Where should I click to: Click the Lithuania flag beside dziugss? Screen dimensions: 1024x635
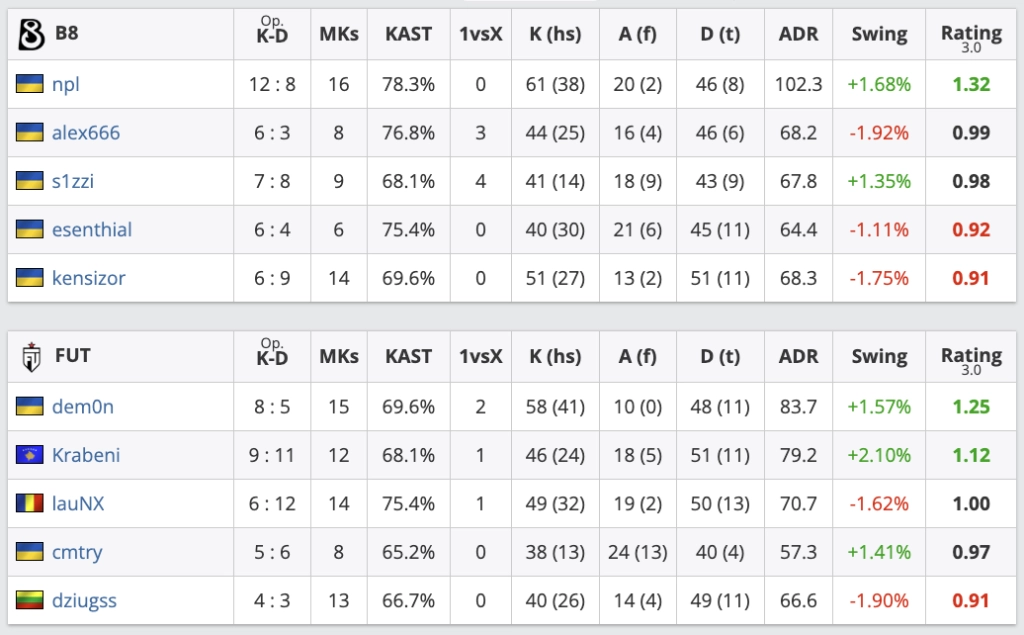tap(29, 600)
